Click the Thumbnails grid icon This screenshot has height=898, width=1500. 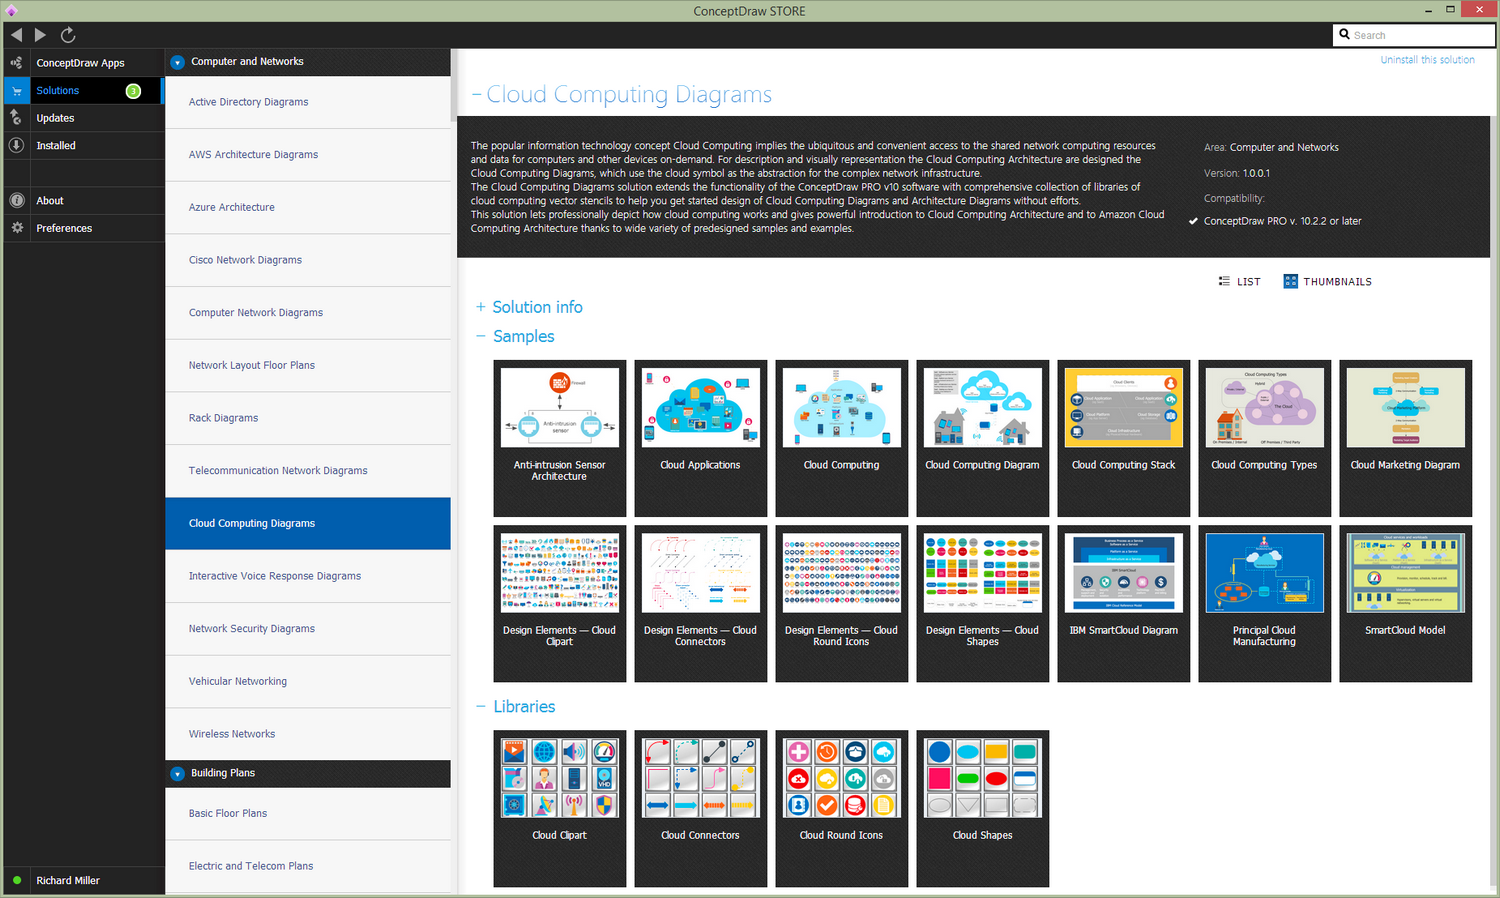[x=1290, y=281]
